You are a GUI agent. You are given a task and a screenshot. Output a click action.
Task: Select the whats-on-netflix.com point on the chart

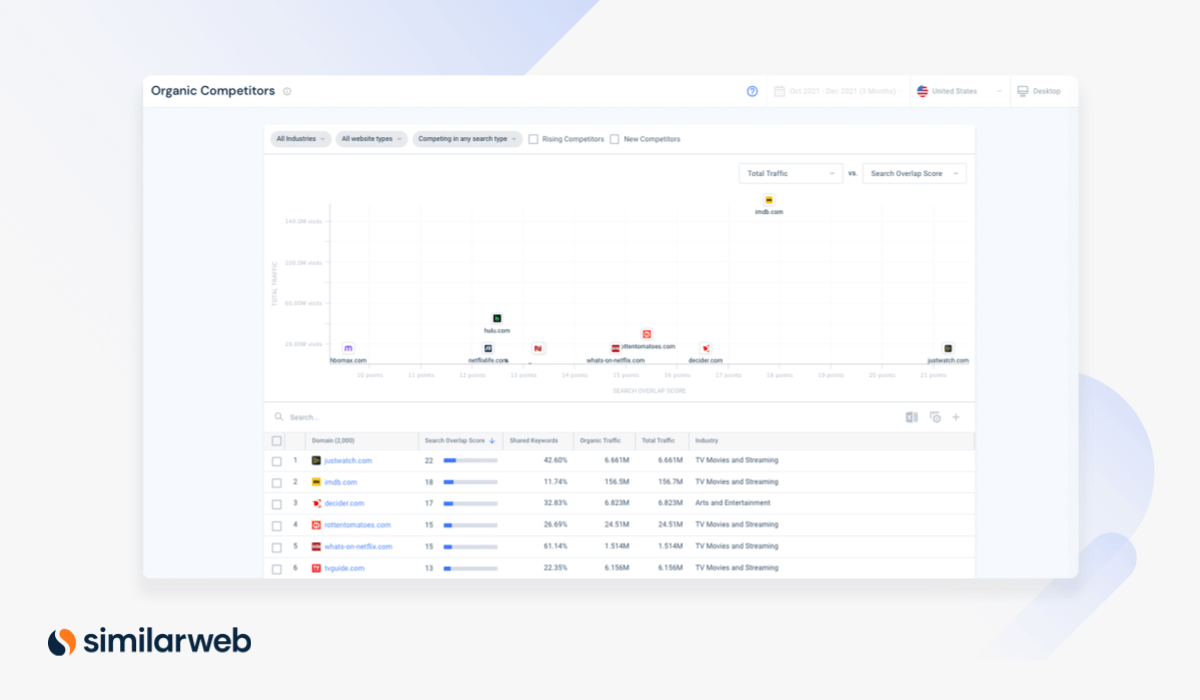click(616, 348)
